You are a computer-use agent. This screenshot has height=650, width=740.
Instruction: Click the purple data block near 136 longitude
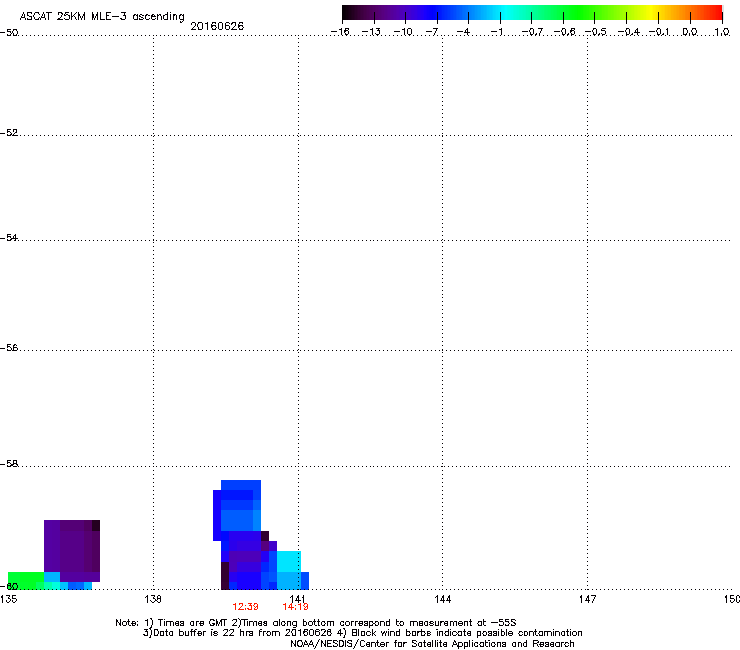pos(72,550)
